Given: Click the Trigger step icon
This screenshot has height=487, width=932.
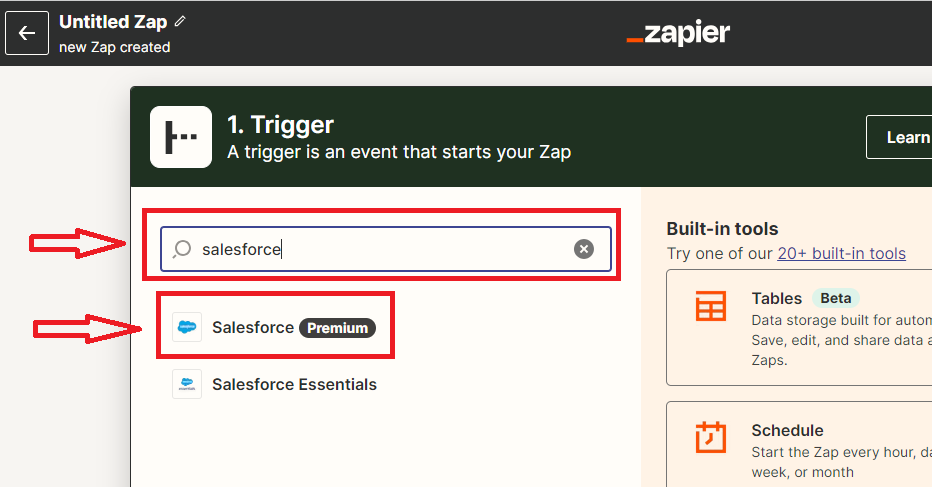Looking at the screenshot, I should (181, 137).
